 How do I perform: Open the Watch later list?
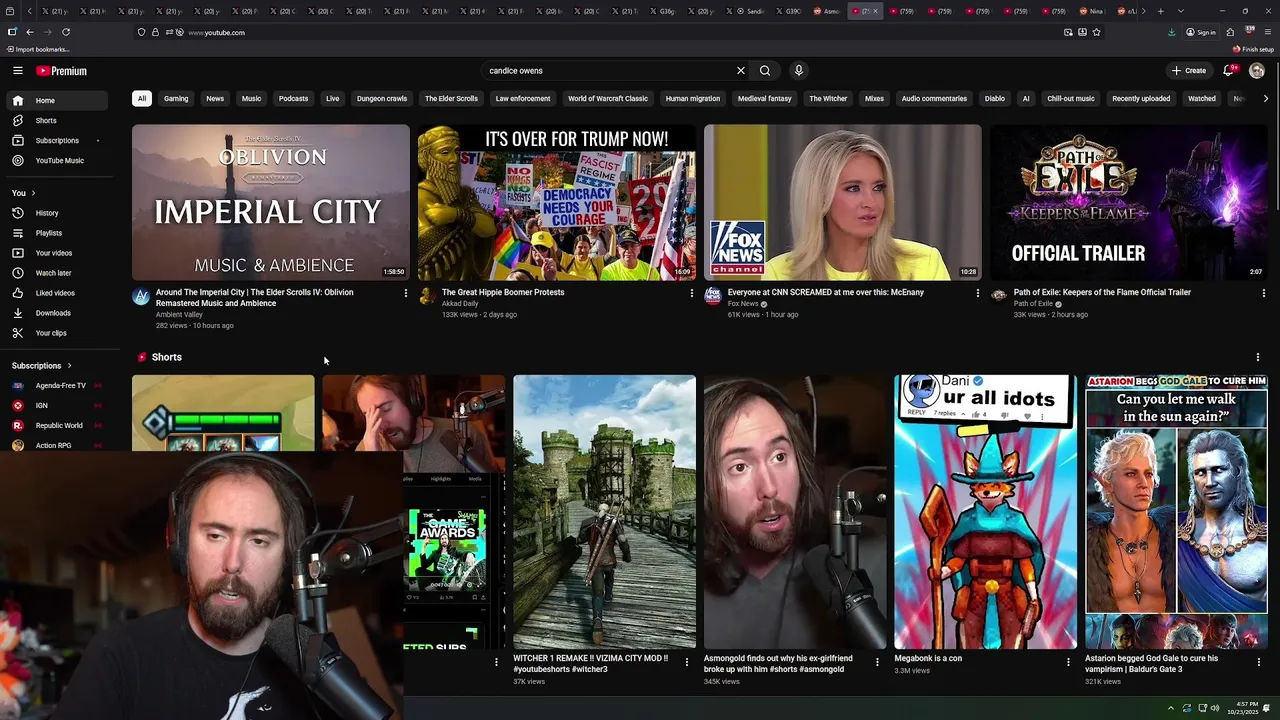pos(56,273)
